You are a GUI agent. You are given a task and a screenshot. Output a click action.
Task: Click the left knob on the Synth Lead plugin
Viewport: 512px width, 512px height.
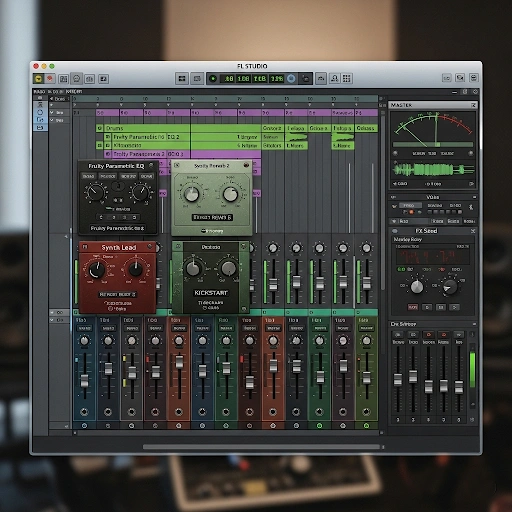(x=97, y=270)
